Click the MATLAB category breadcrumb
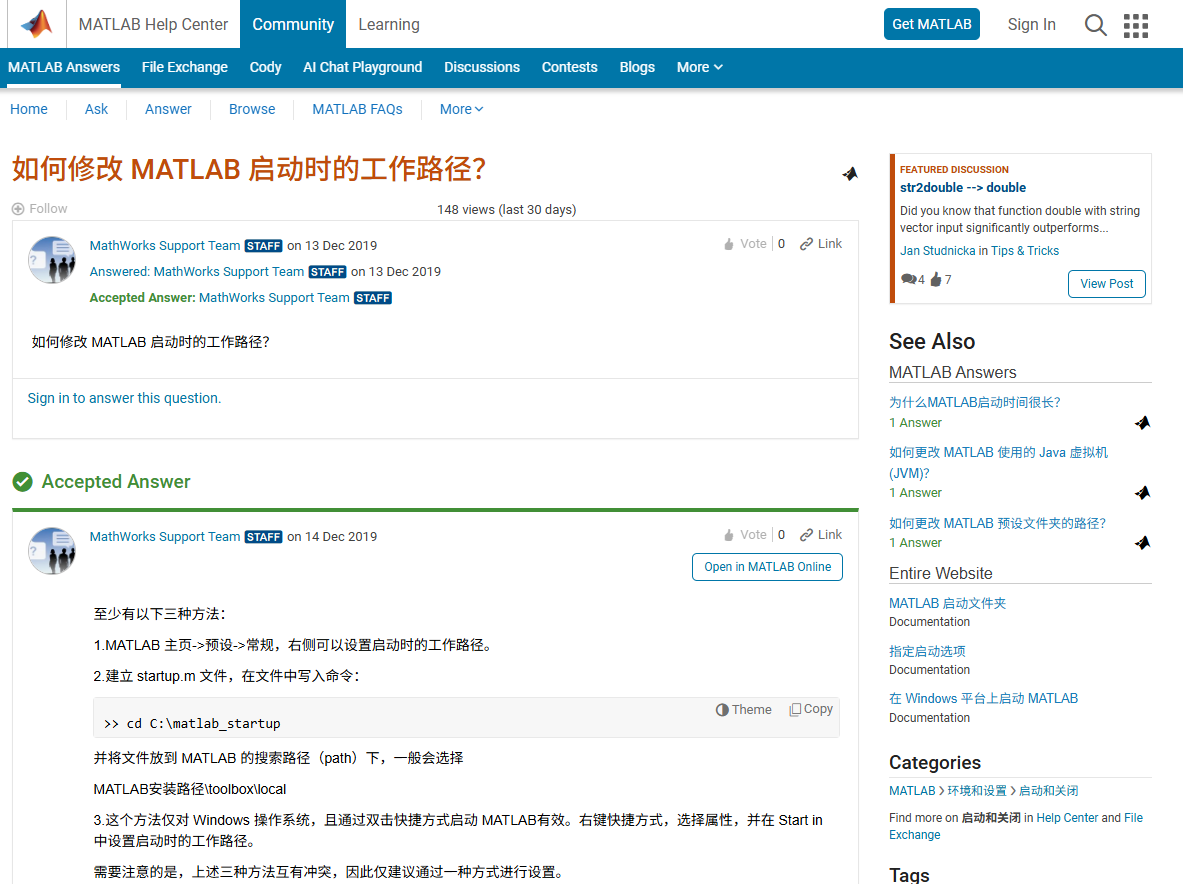The width and height of the screenshot is (1183, 884). [912, 790]
